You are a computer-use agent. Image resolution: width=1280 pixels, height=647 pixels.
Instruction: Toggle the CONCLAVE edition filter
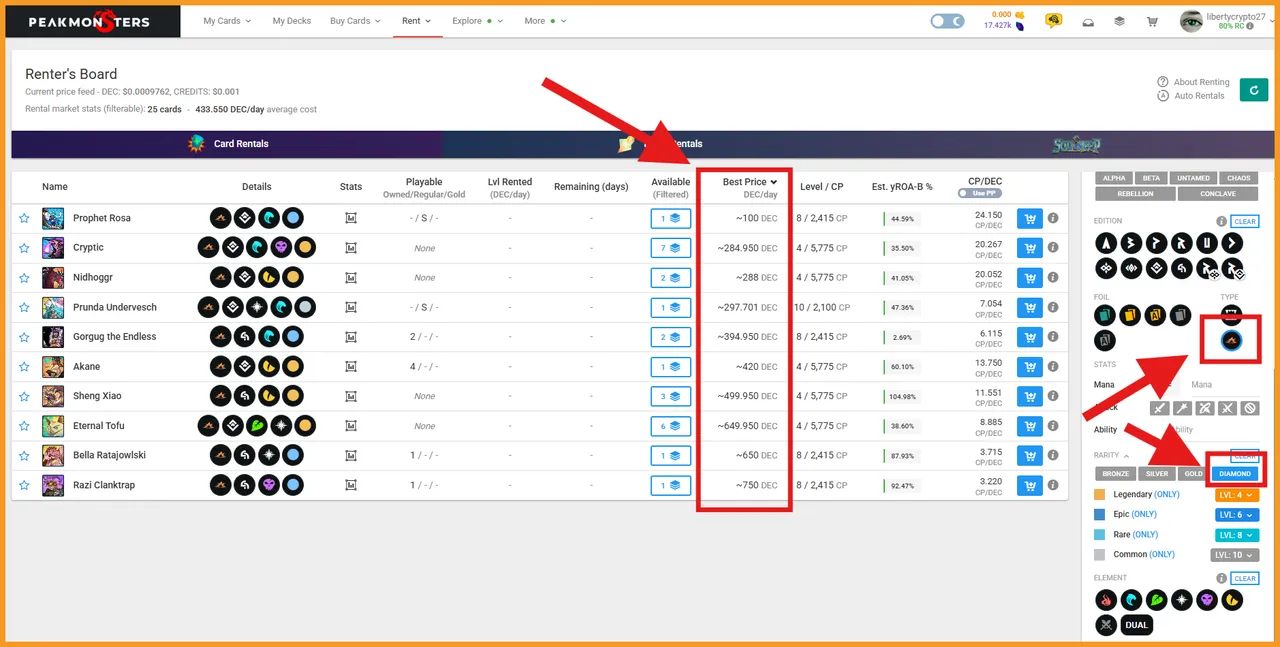[x=1217, y=193]
